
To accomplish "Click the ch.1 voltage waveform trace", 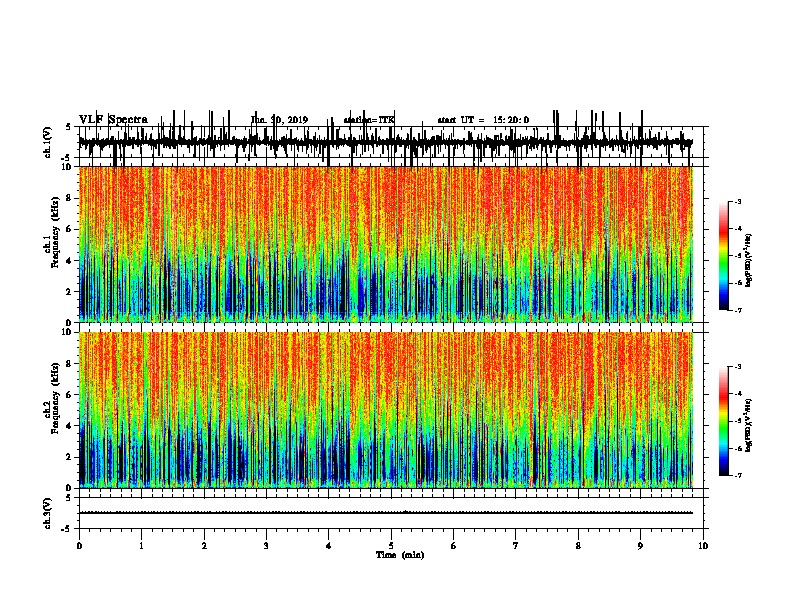I will point(385,142).
